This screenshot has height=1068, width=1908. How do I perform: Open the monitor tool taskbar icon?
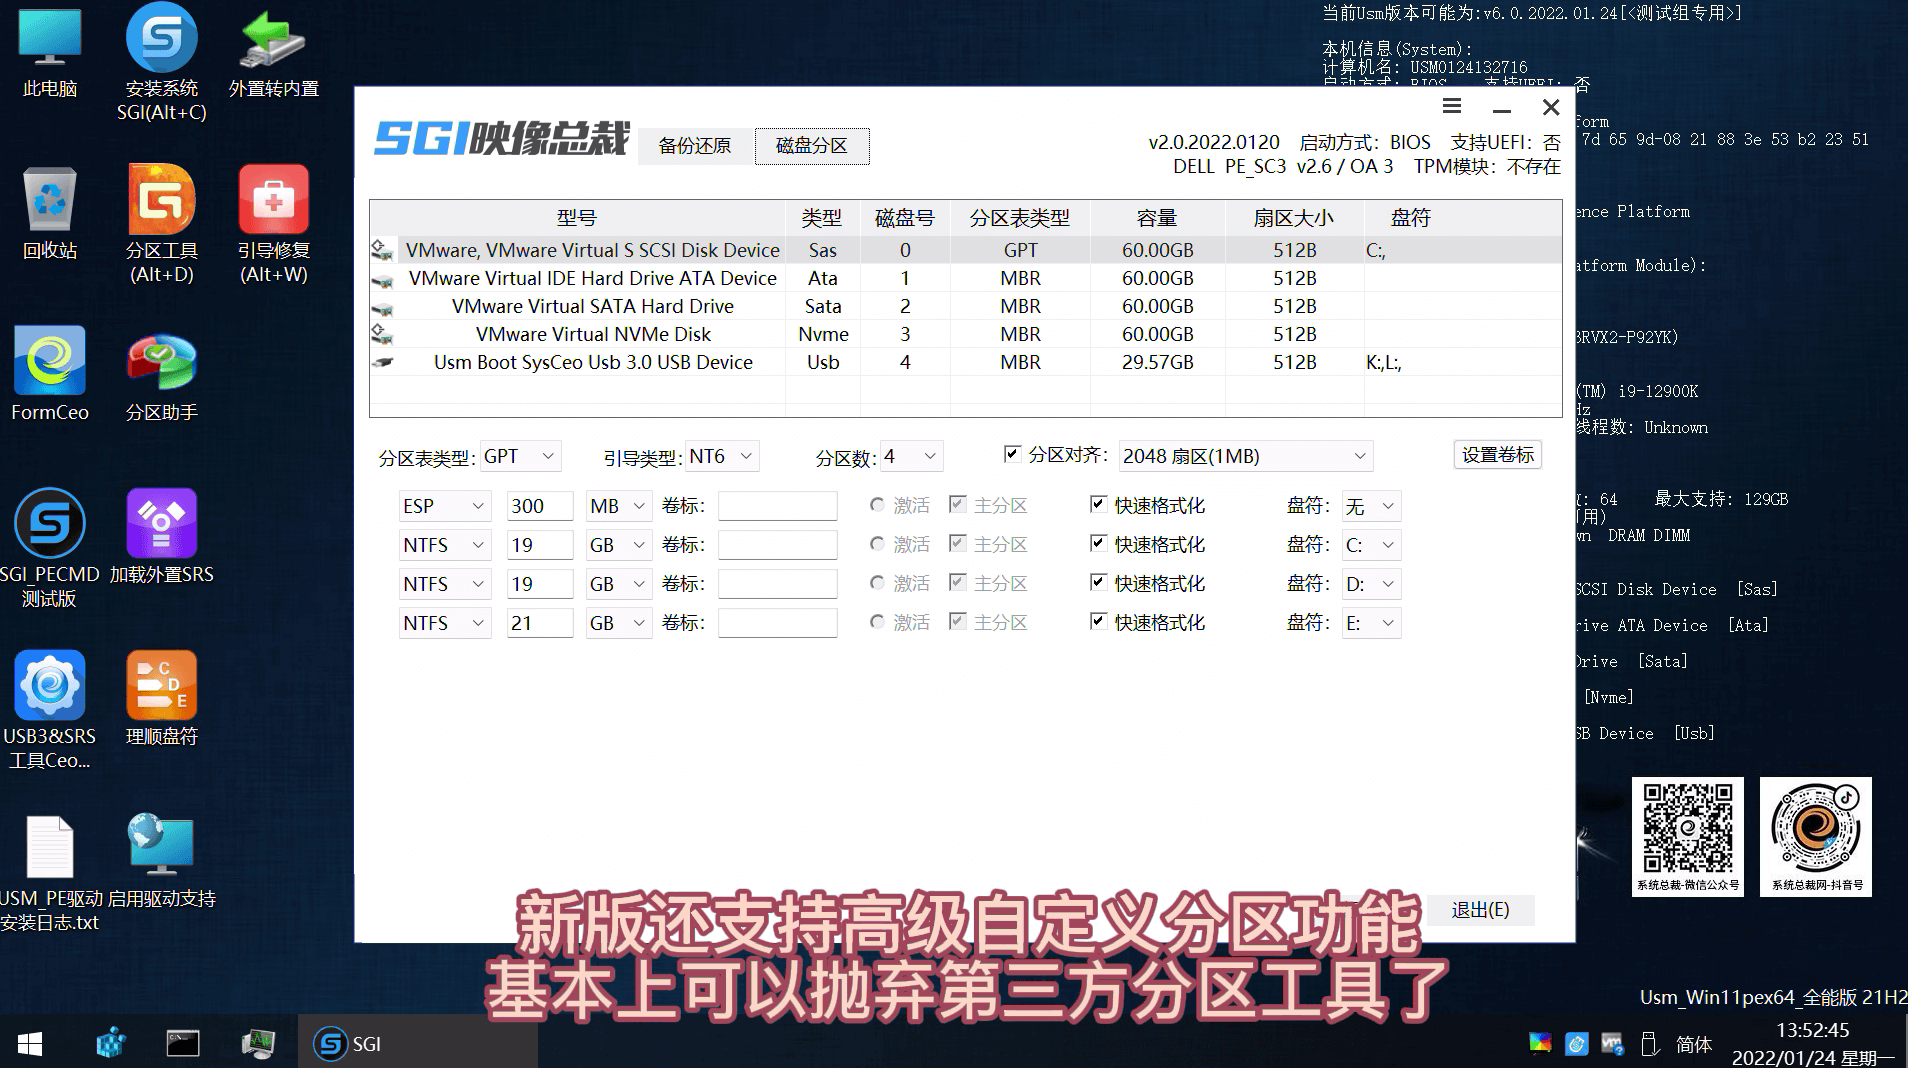[258, 1044]
